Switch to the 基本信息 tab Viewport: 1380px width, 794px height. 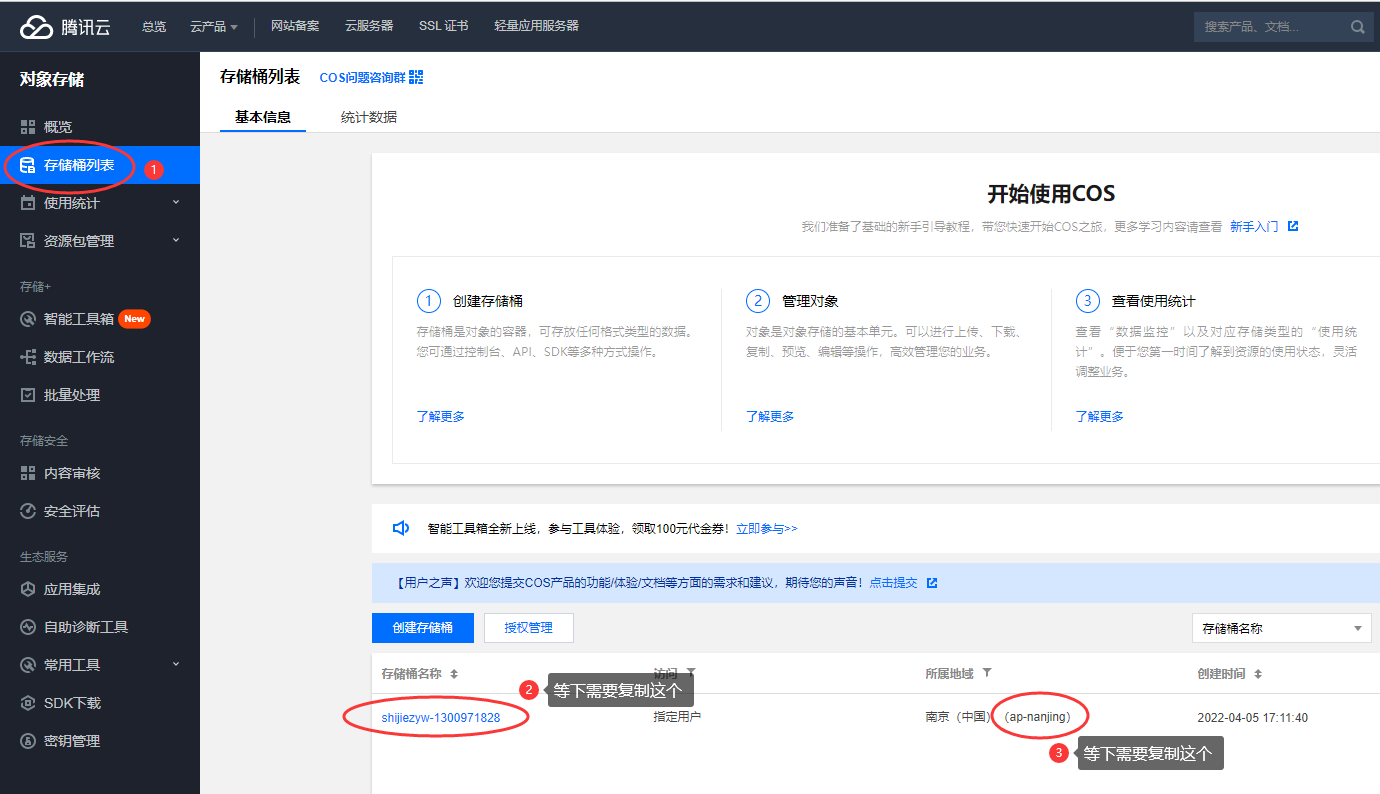click(263, 117)
